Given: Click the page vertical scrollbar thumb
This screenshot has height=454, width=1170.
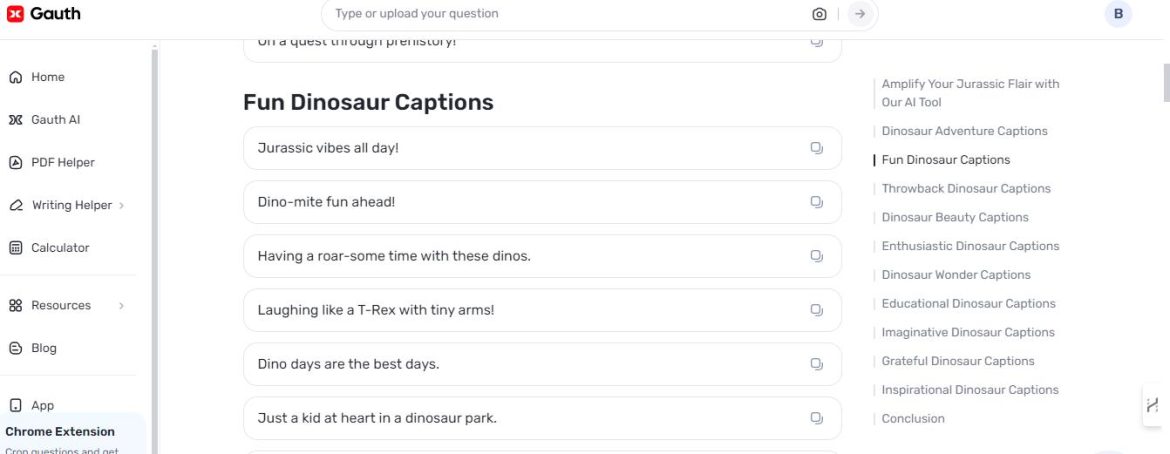Looking at the screenshot, I should 1165,82.
